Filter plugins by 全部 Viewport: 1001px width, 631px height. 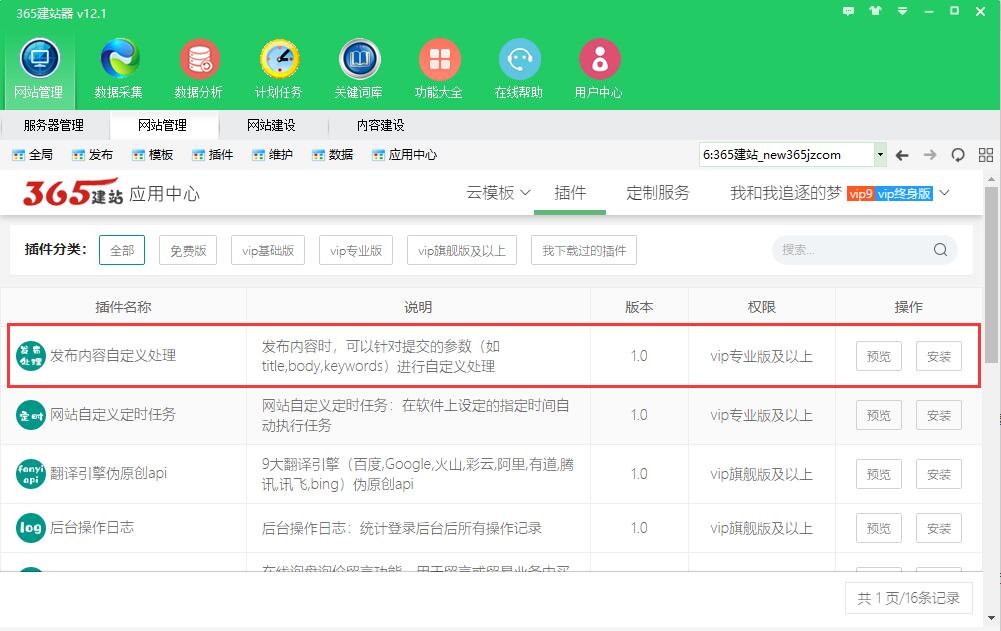(122, 250)
